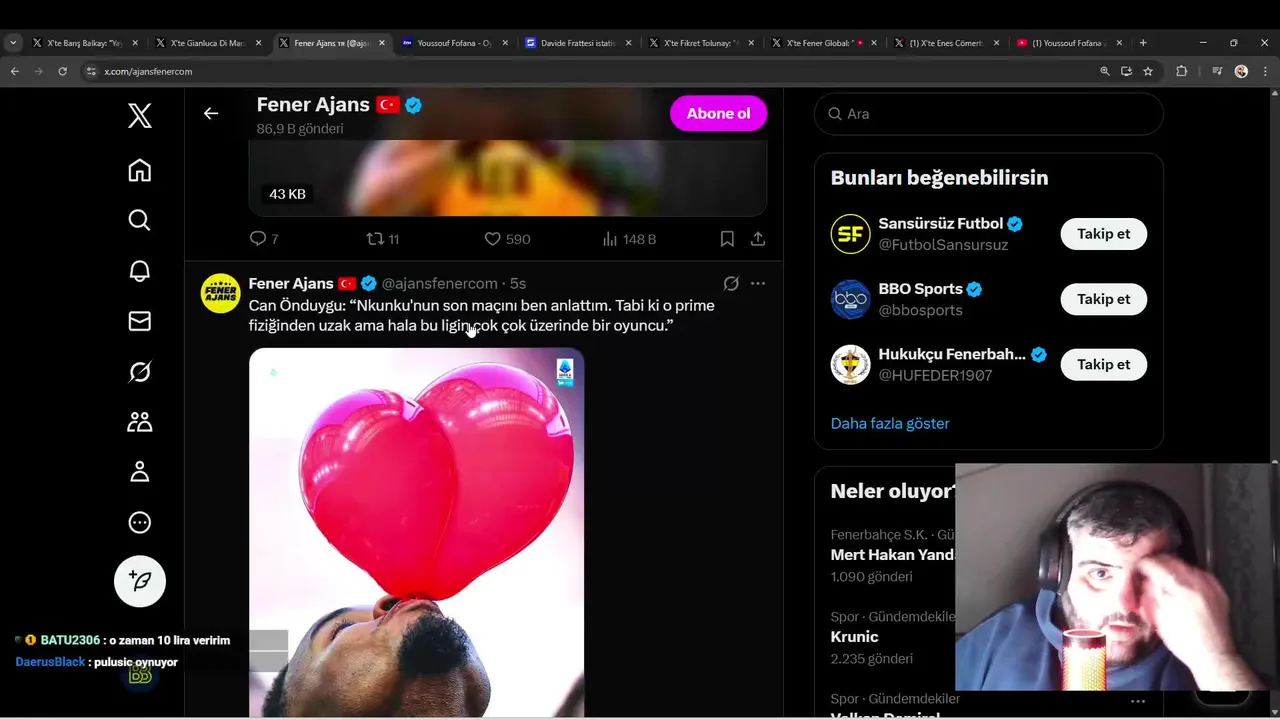Screen dimensions: 1280x720
Task: Open the Fener Ajans verified badge in header
Action: (413, 105)
